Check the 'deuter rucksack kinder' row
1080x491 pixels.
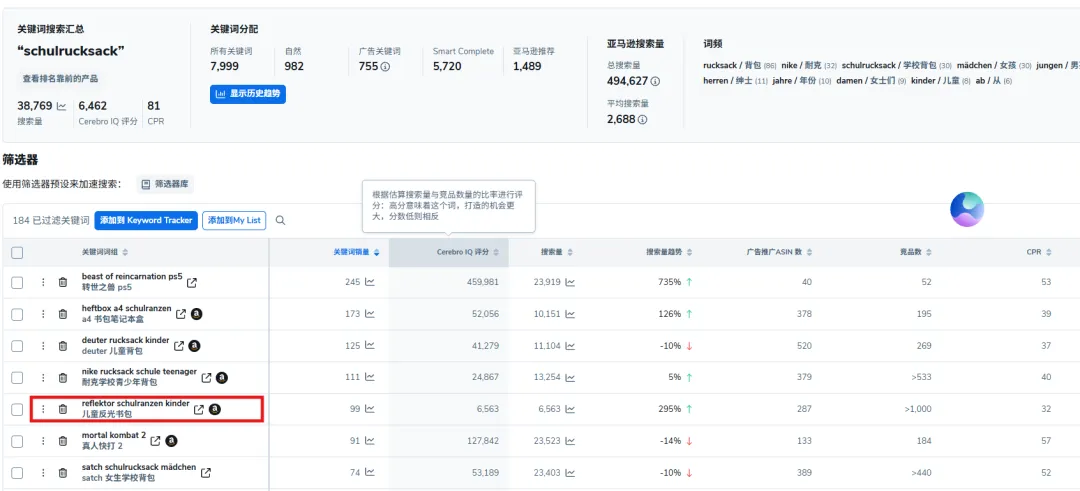[x=17, y=346]
